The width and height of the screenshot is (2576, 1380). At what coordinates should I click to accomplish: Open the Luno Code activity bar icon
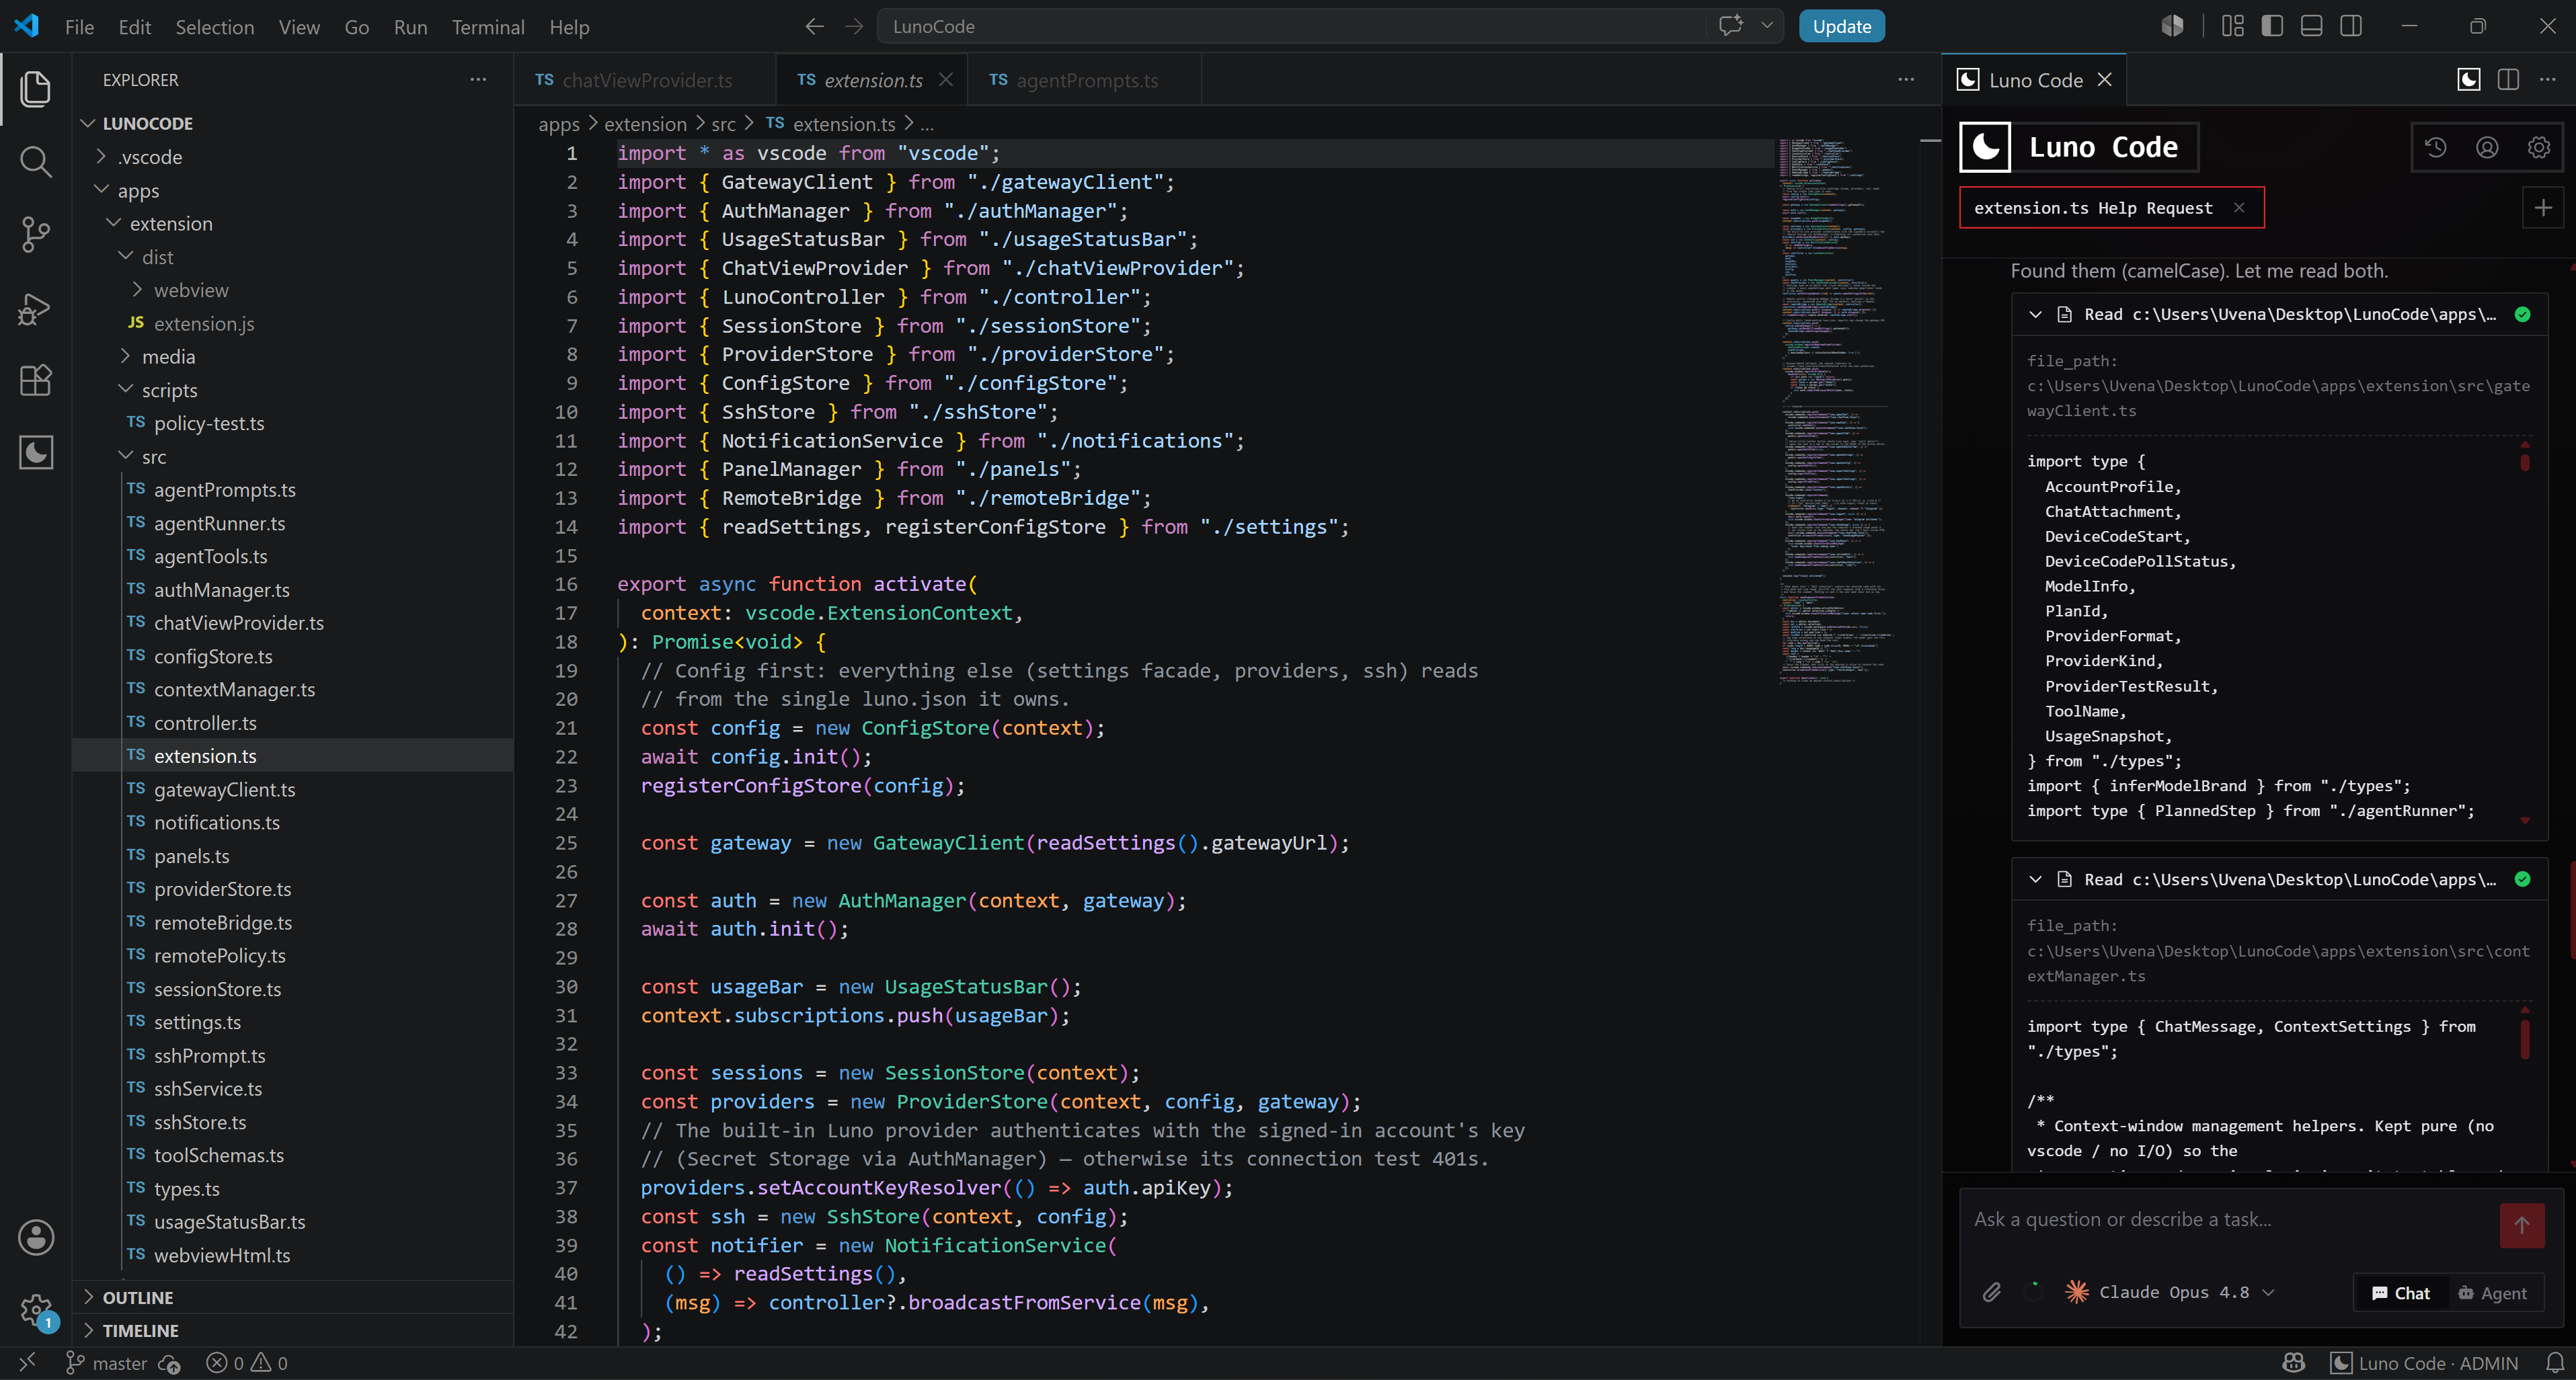[36, 453]
